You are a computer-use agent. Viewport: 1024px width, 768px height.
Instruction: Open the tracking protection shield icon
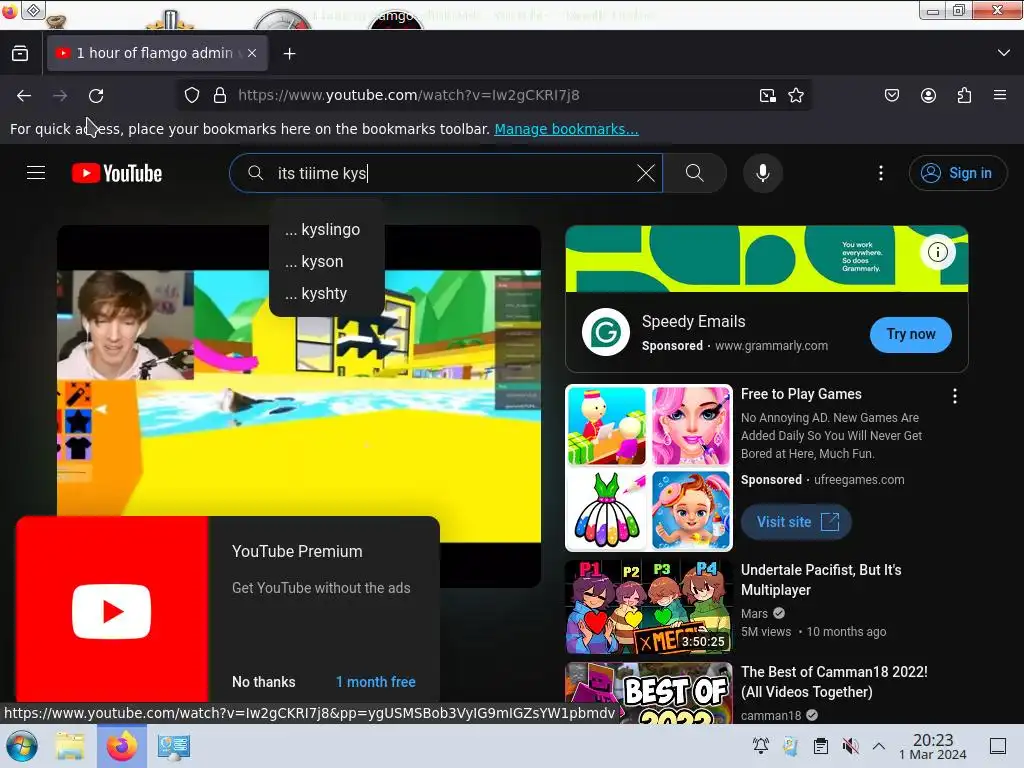coord(191,95)
